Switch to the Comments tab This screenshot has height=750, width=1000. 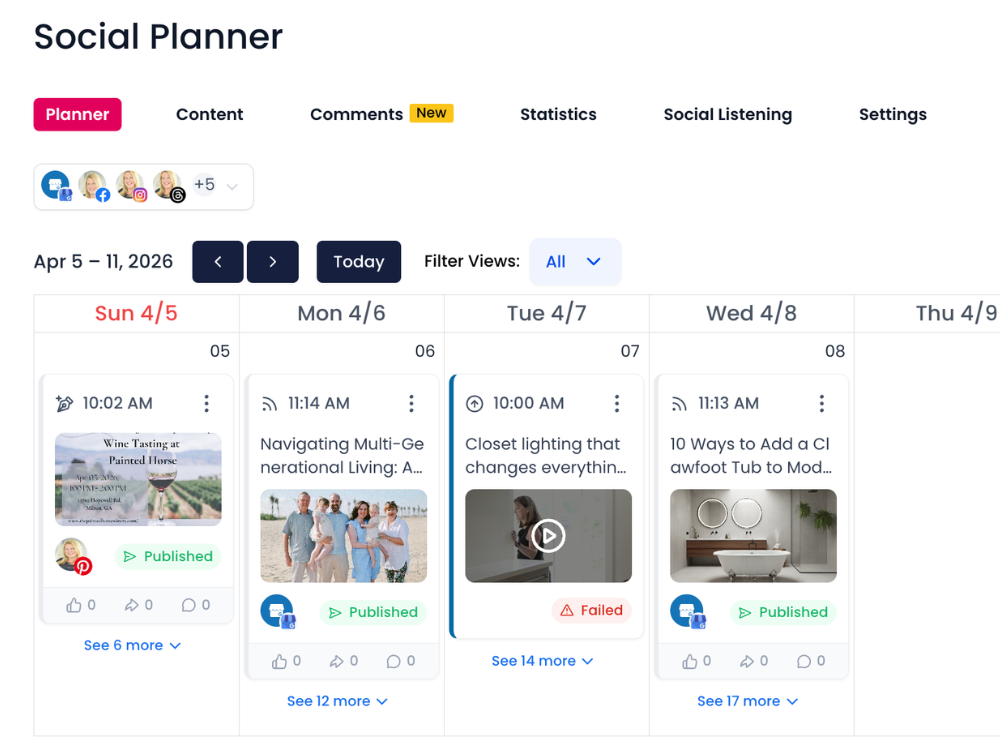coord(355,114)
